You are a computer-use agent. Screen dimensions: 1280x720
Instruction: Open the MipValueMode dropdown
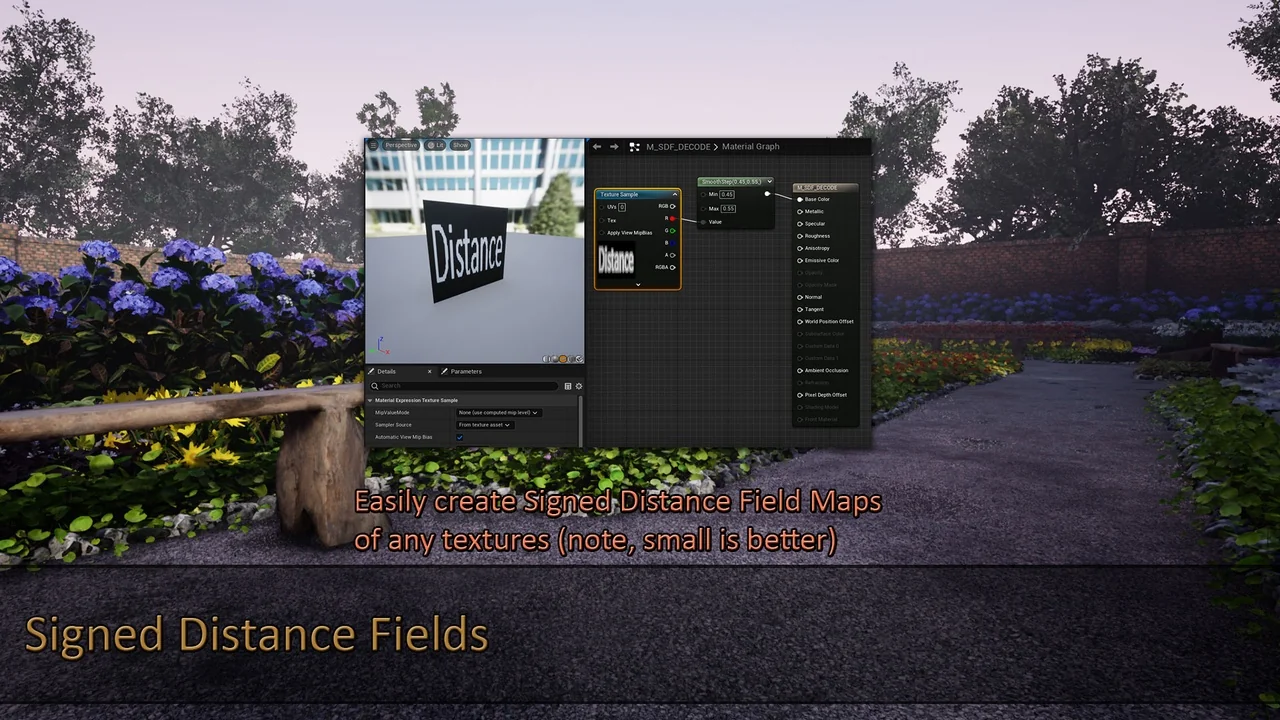(x=498, y=412)
